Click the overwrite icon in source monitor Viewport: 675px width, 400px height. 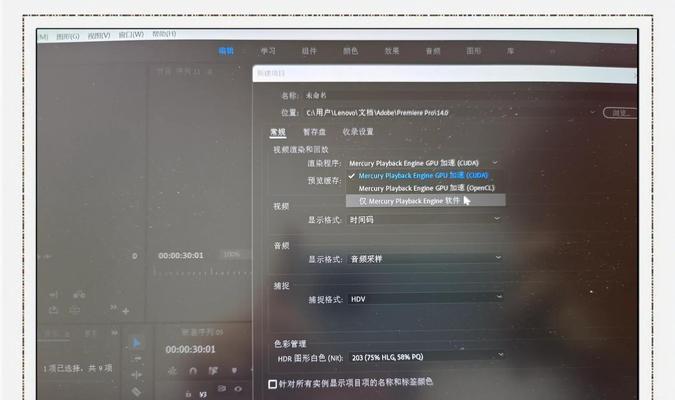53,310
